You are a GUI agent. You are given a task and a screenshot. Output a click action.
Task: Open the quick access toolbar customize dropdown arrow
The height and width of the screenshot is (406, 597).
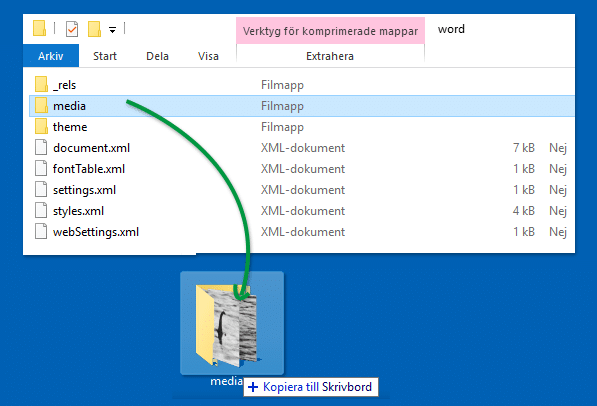112,30
